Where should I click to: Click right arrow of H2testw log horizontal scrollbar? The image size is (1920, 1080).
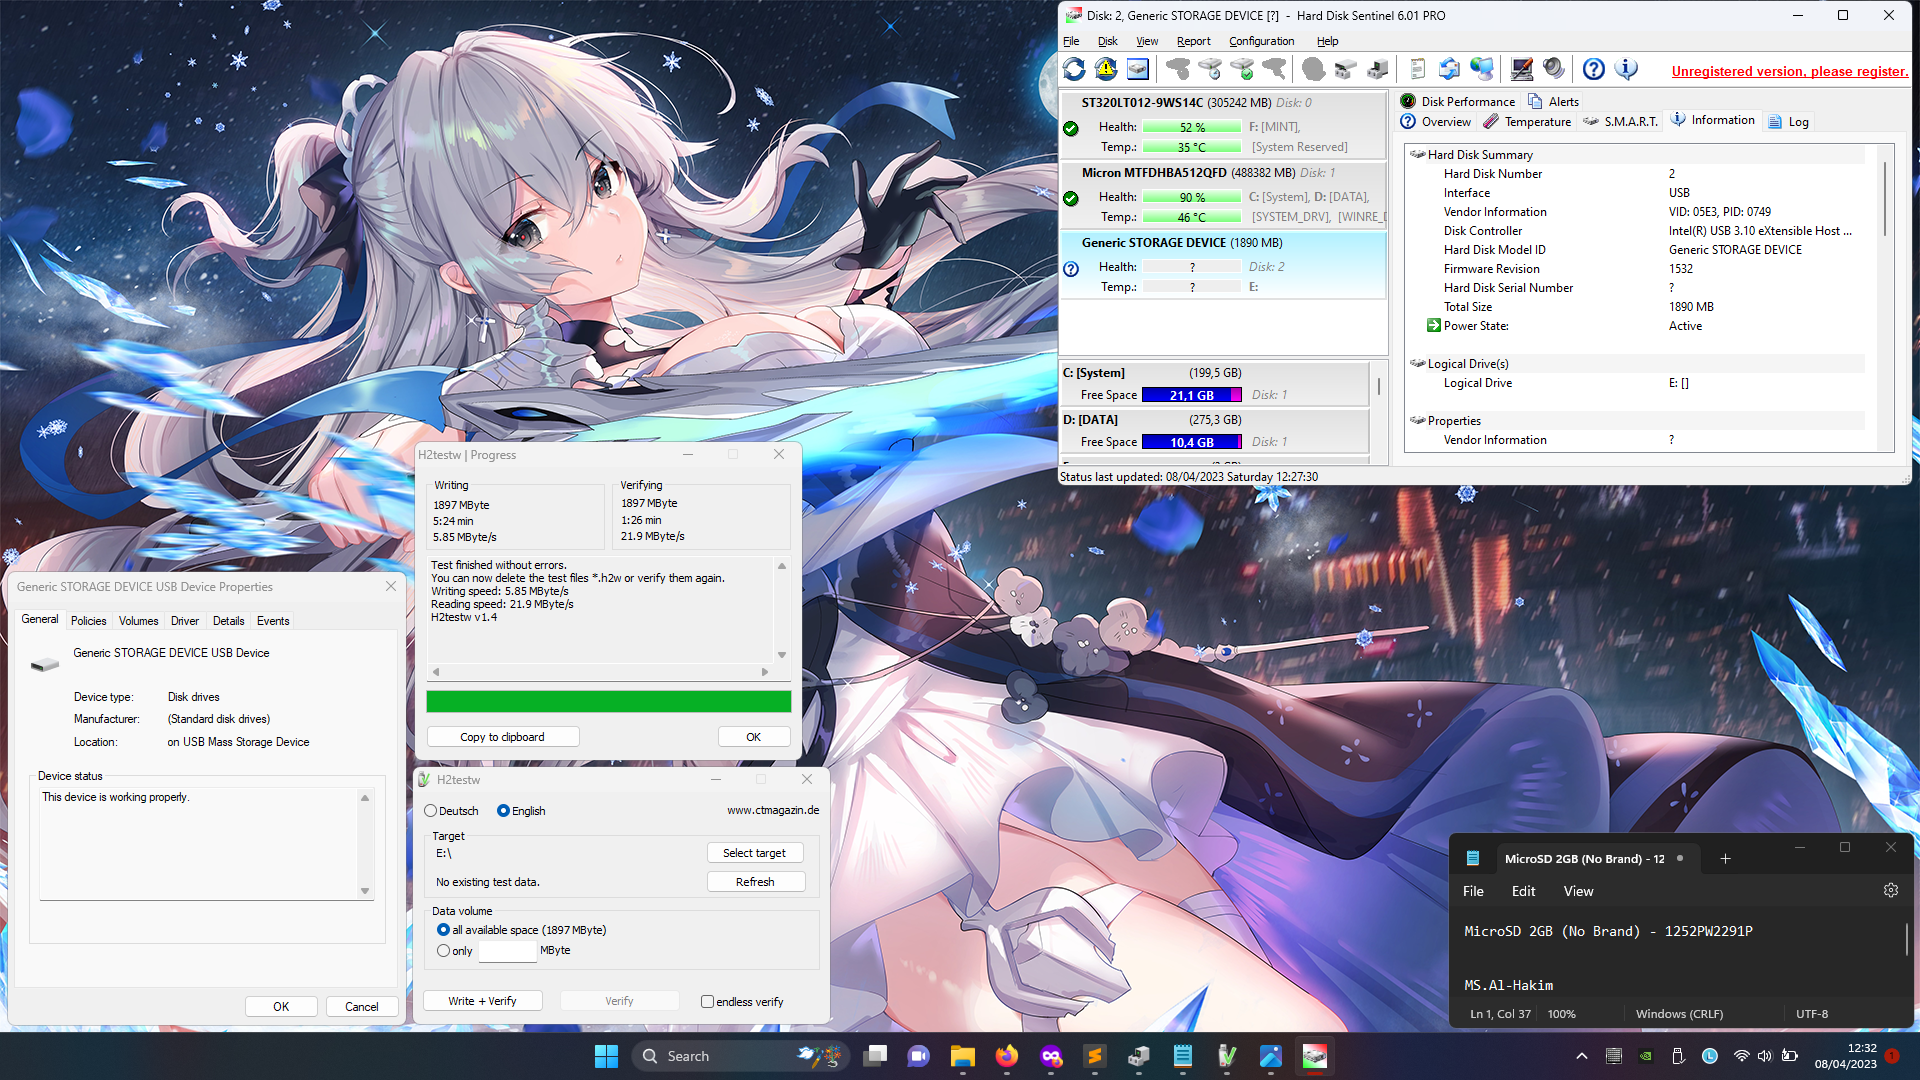pyautogui.click(x=765, y=672)
